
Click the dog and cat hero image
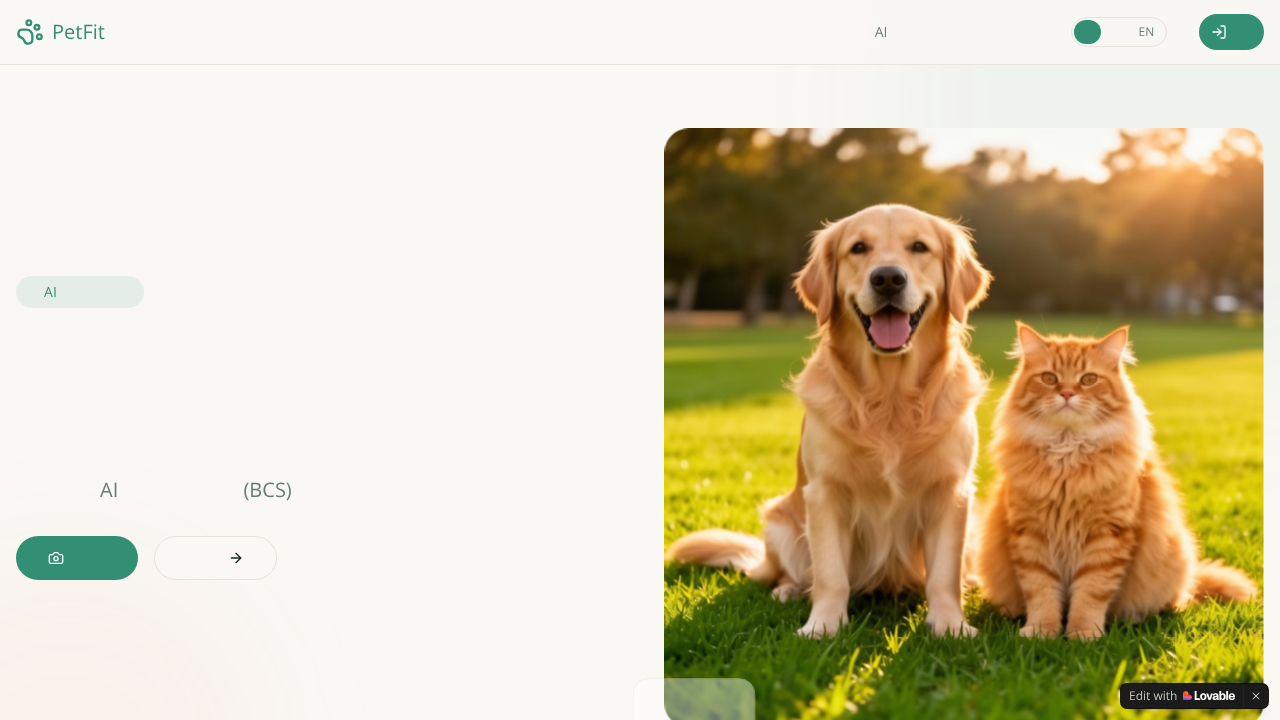[x=964, y=424]
